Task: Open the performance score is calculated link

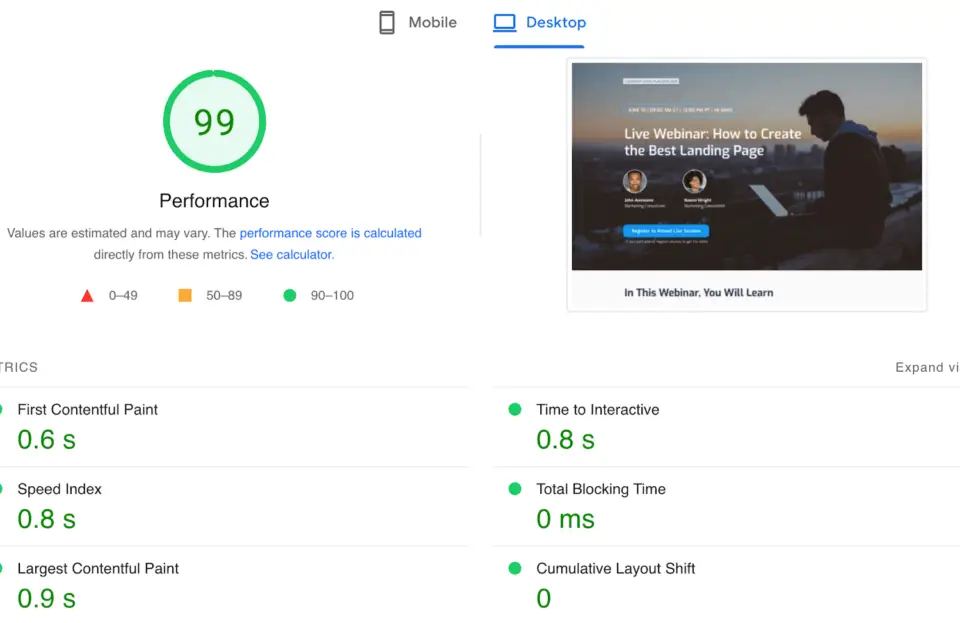Action: 331,233
